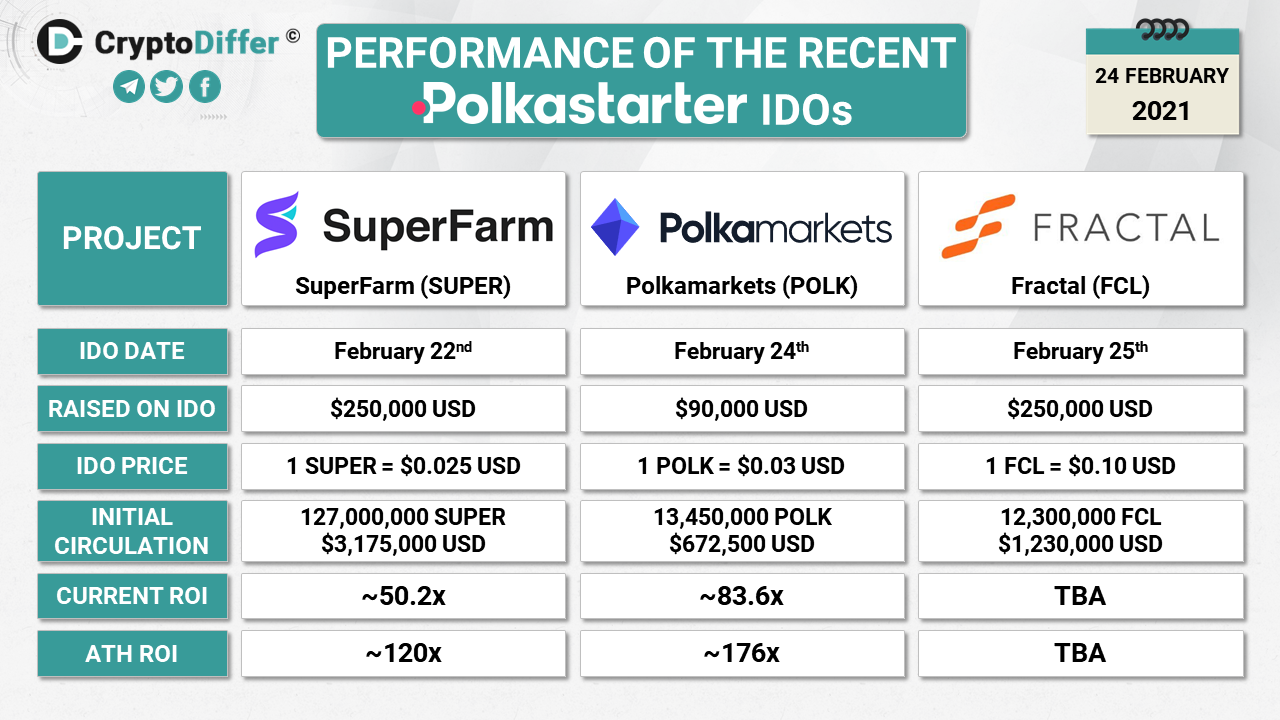The width and height of the screenshot is (1280, 720).
Task: Click the Twitter bird icon
Action: (167, 87)
